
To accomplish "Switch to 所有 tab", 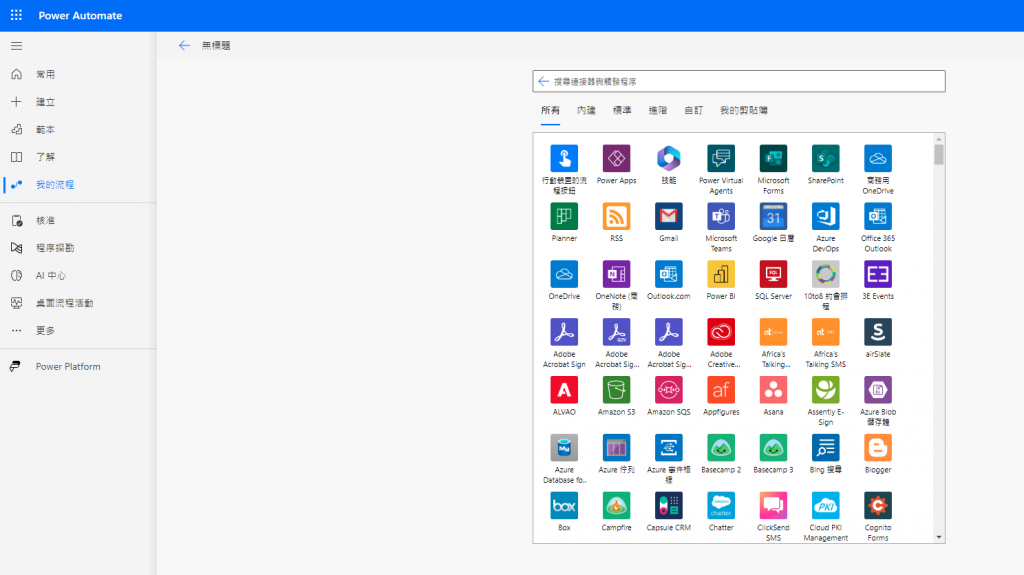I will 551,110.
